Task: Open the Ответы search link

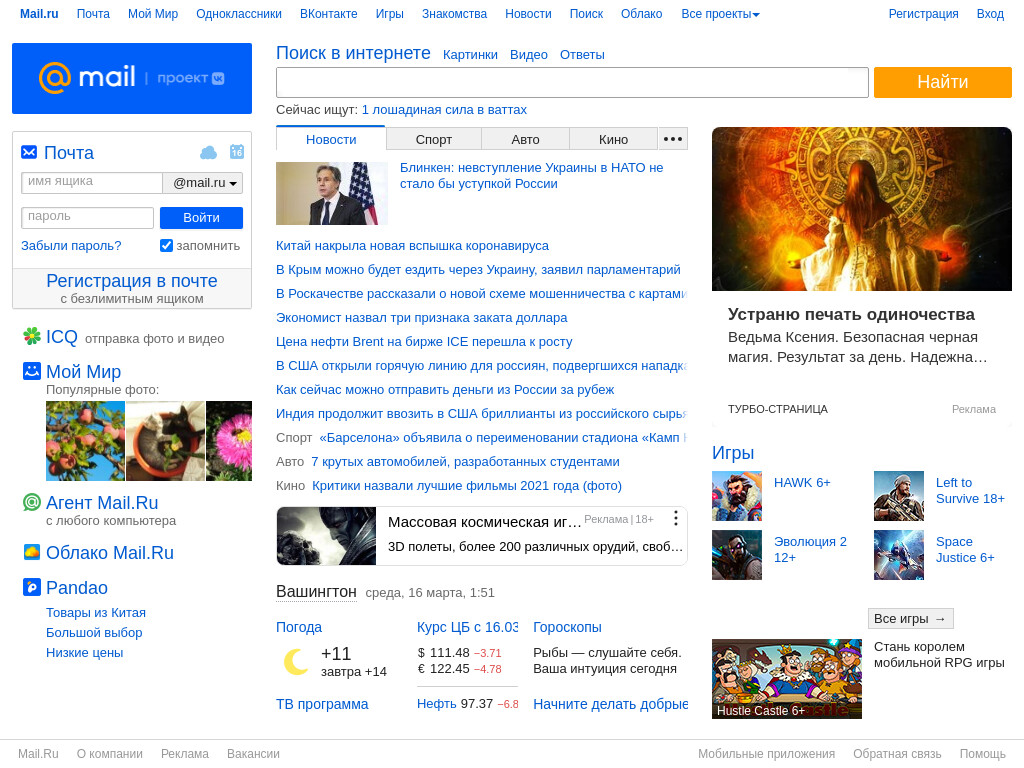Action: pyautogui.click(x=582, y=55)
